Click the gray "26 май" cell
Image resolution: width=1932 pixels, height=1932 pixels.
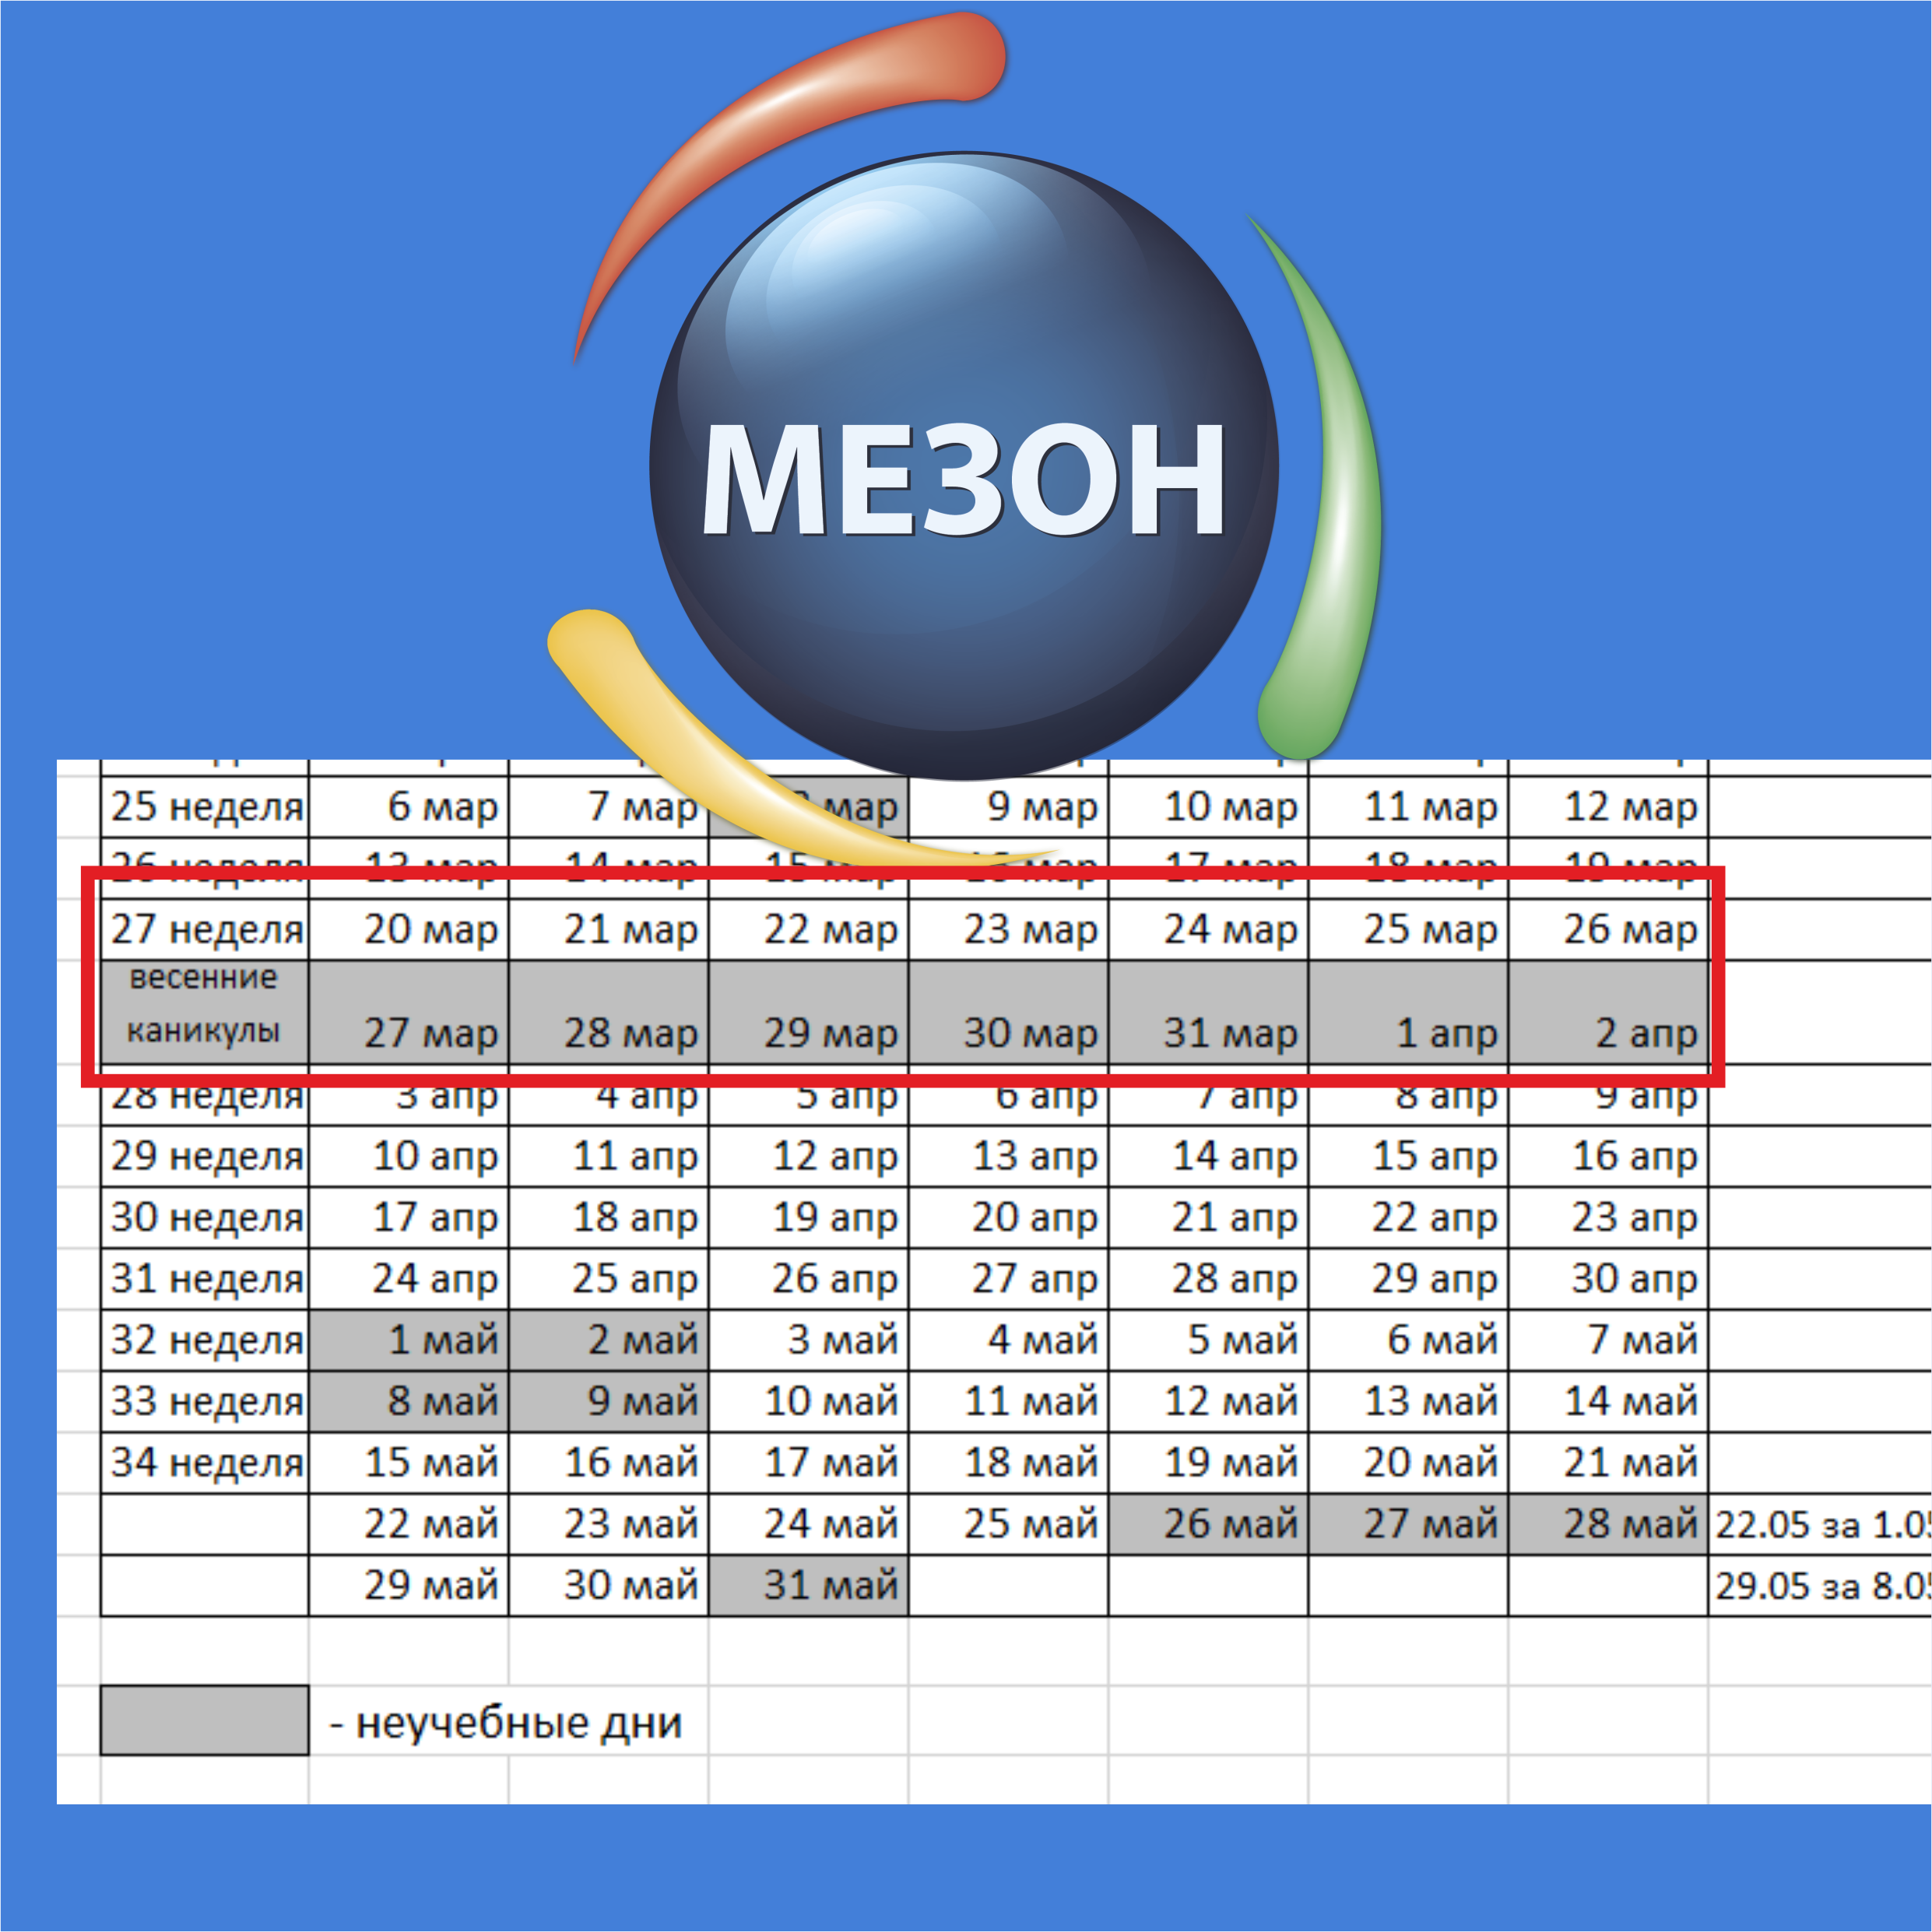[x=1209, y=1525]
